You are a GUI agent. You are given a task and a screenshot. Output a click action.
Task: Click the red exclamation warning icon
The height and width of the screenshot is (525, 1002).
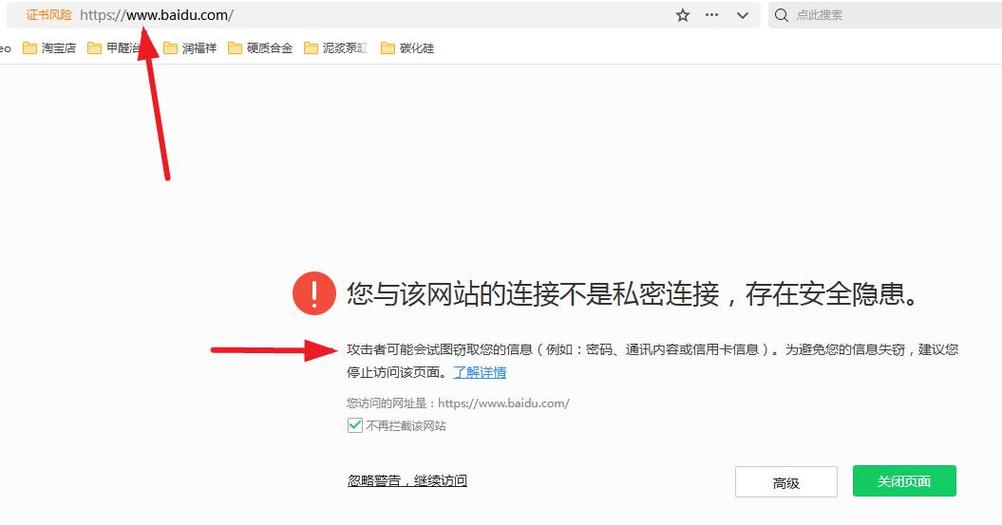[x=314, y=293]
